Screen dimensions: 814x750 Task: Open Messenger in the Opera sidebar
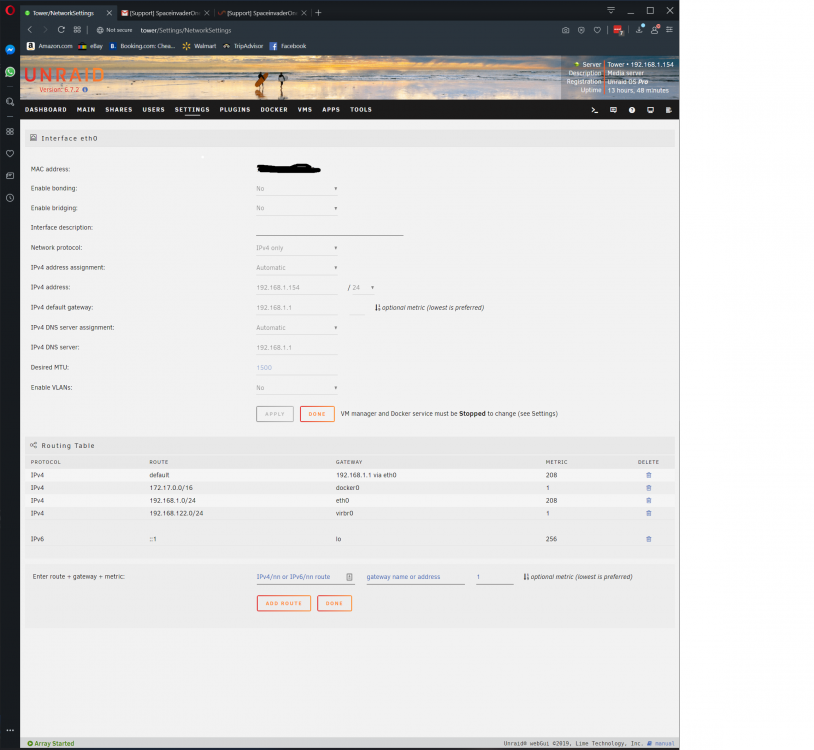coord(10,50)
